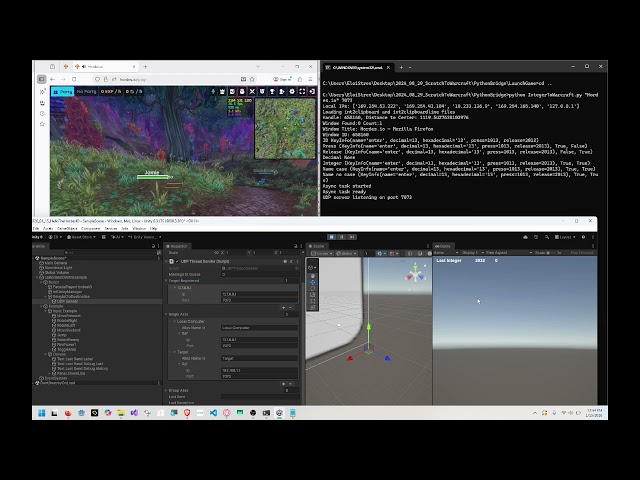Open UDP Thread Sender component options menu
Image resolution: width=640 pixels, height=480 pixels.
tap(298, 261)
